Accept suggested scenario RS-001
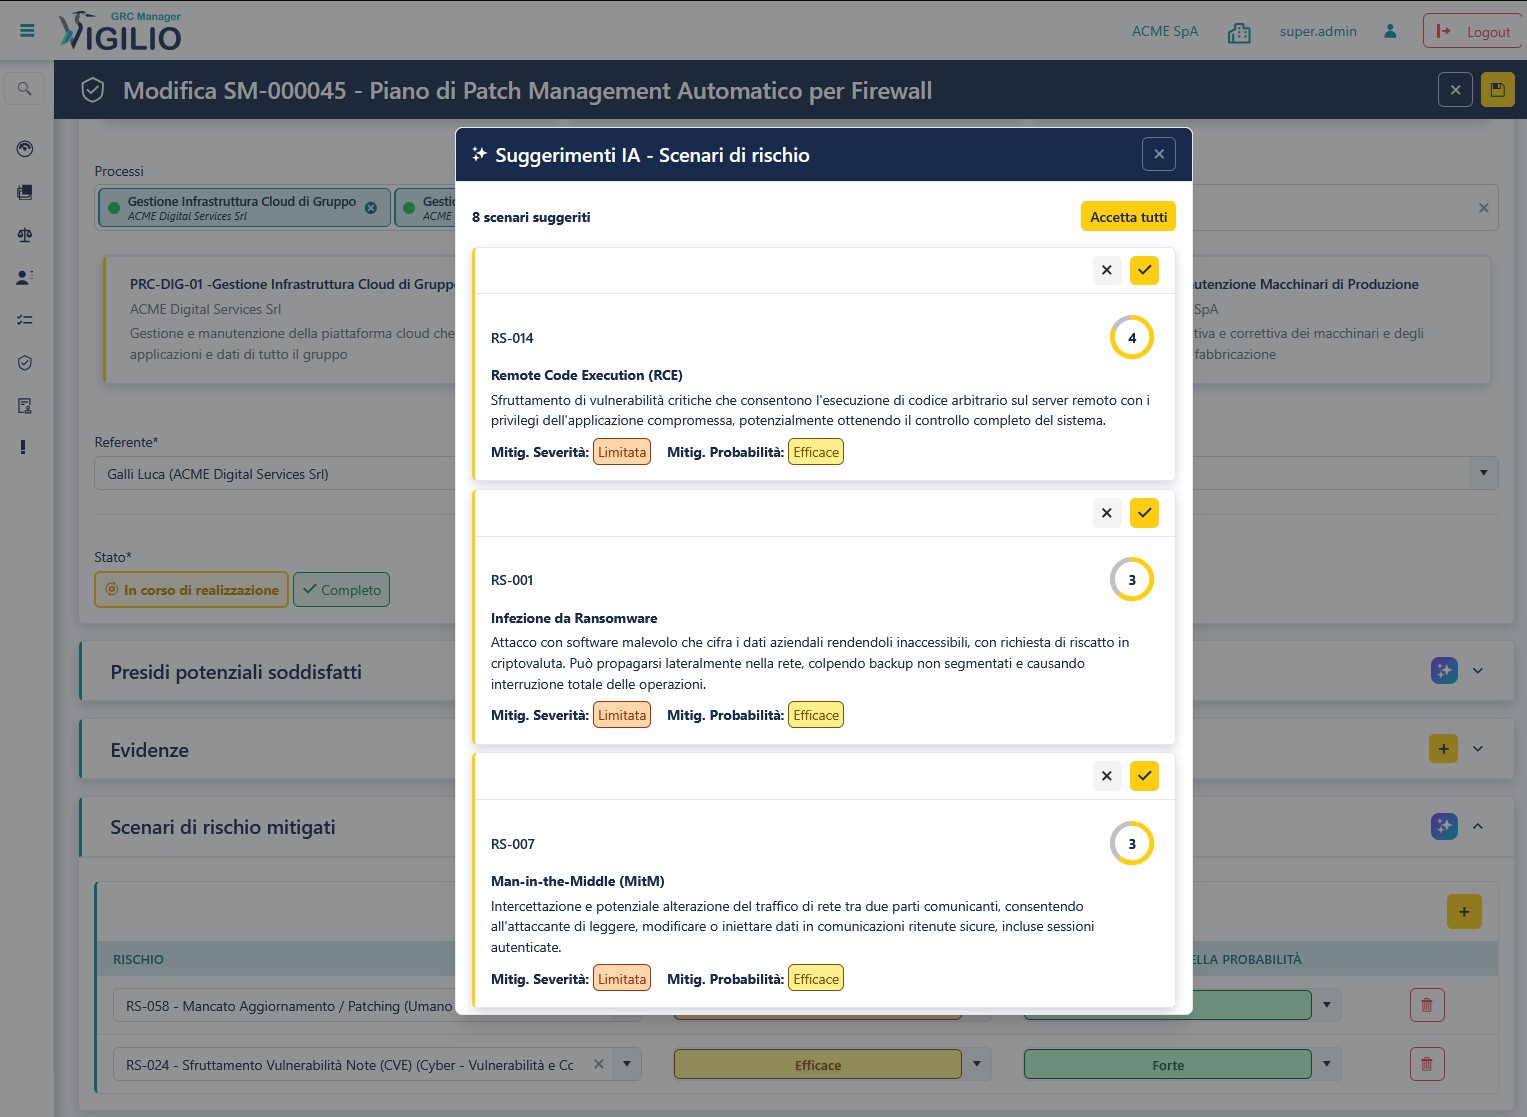 coord(1144,513)
